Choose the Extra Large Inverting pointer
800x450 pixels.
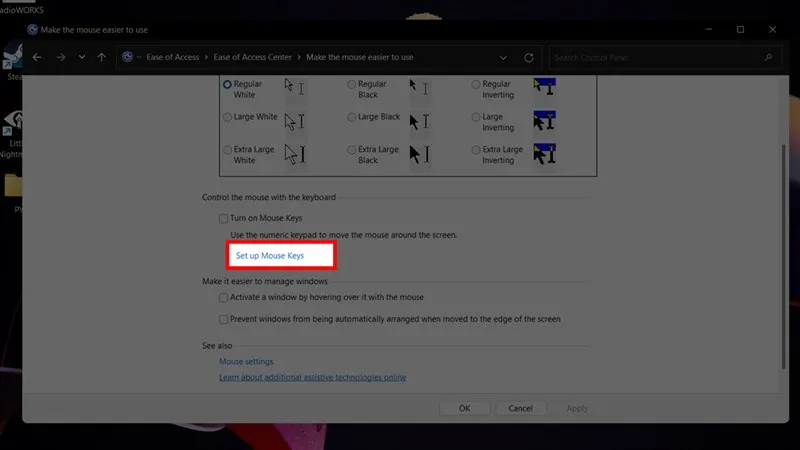pos(476,149)
